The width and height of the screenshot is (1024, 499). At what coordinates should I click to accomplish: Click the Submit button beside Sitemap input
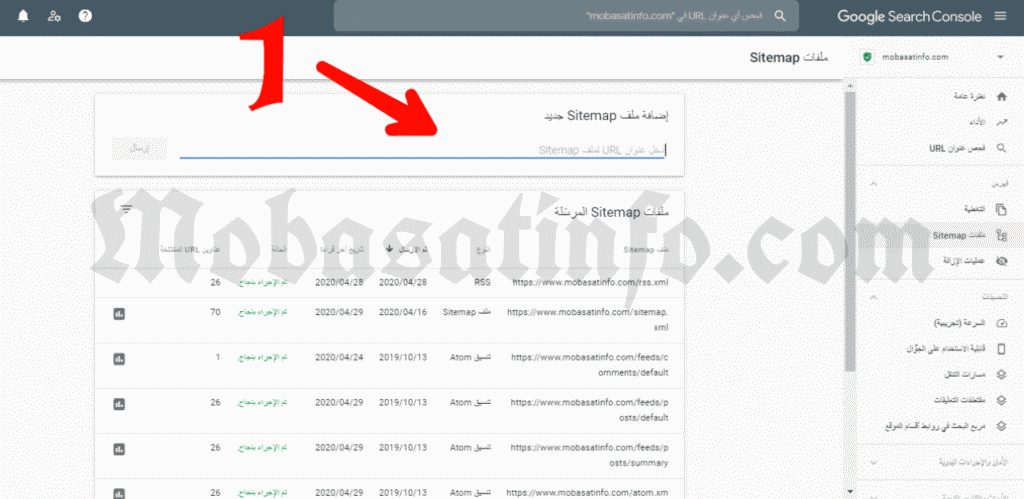coord(139,149)
